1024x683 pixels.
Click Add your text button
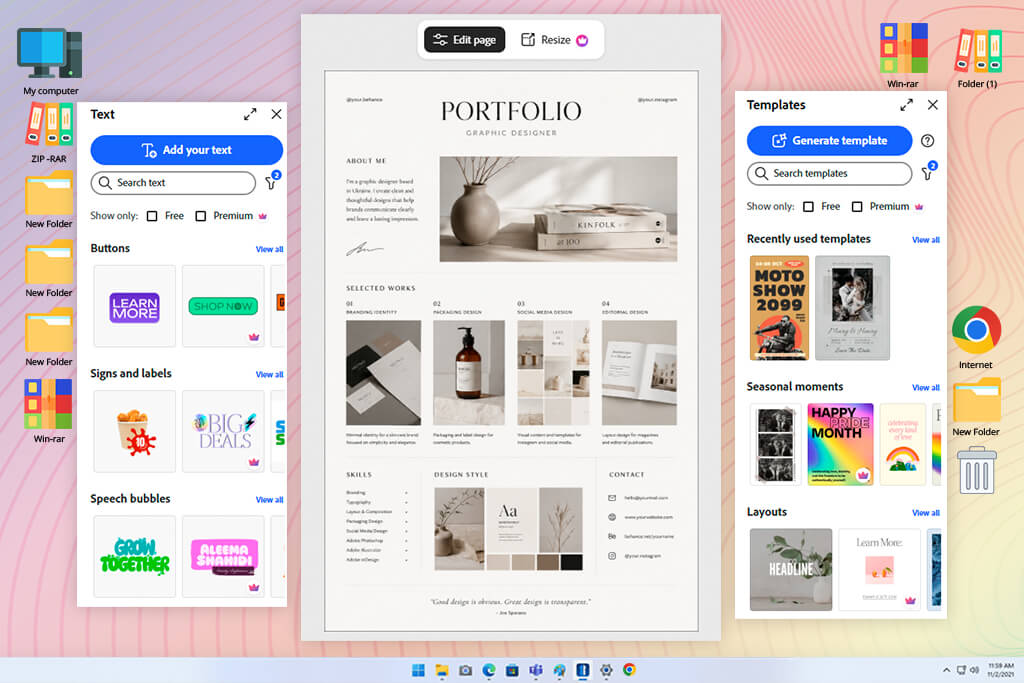(186, 150)
